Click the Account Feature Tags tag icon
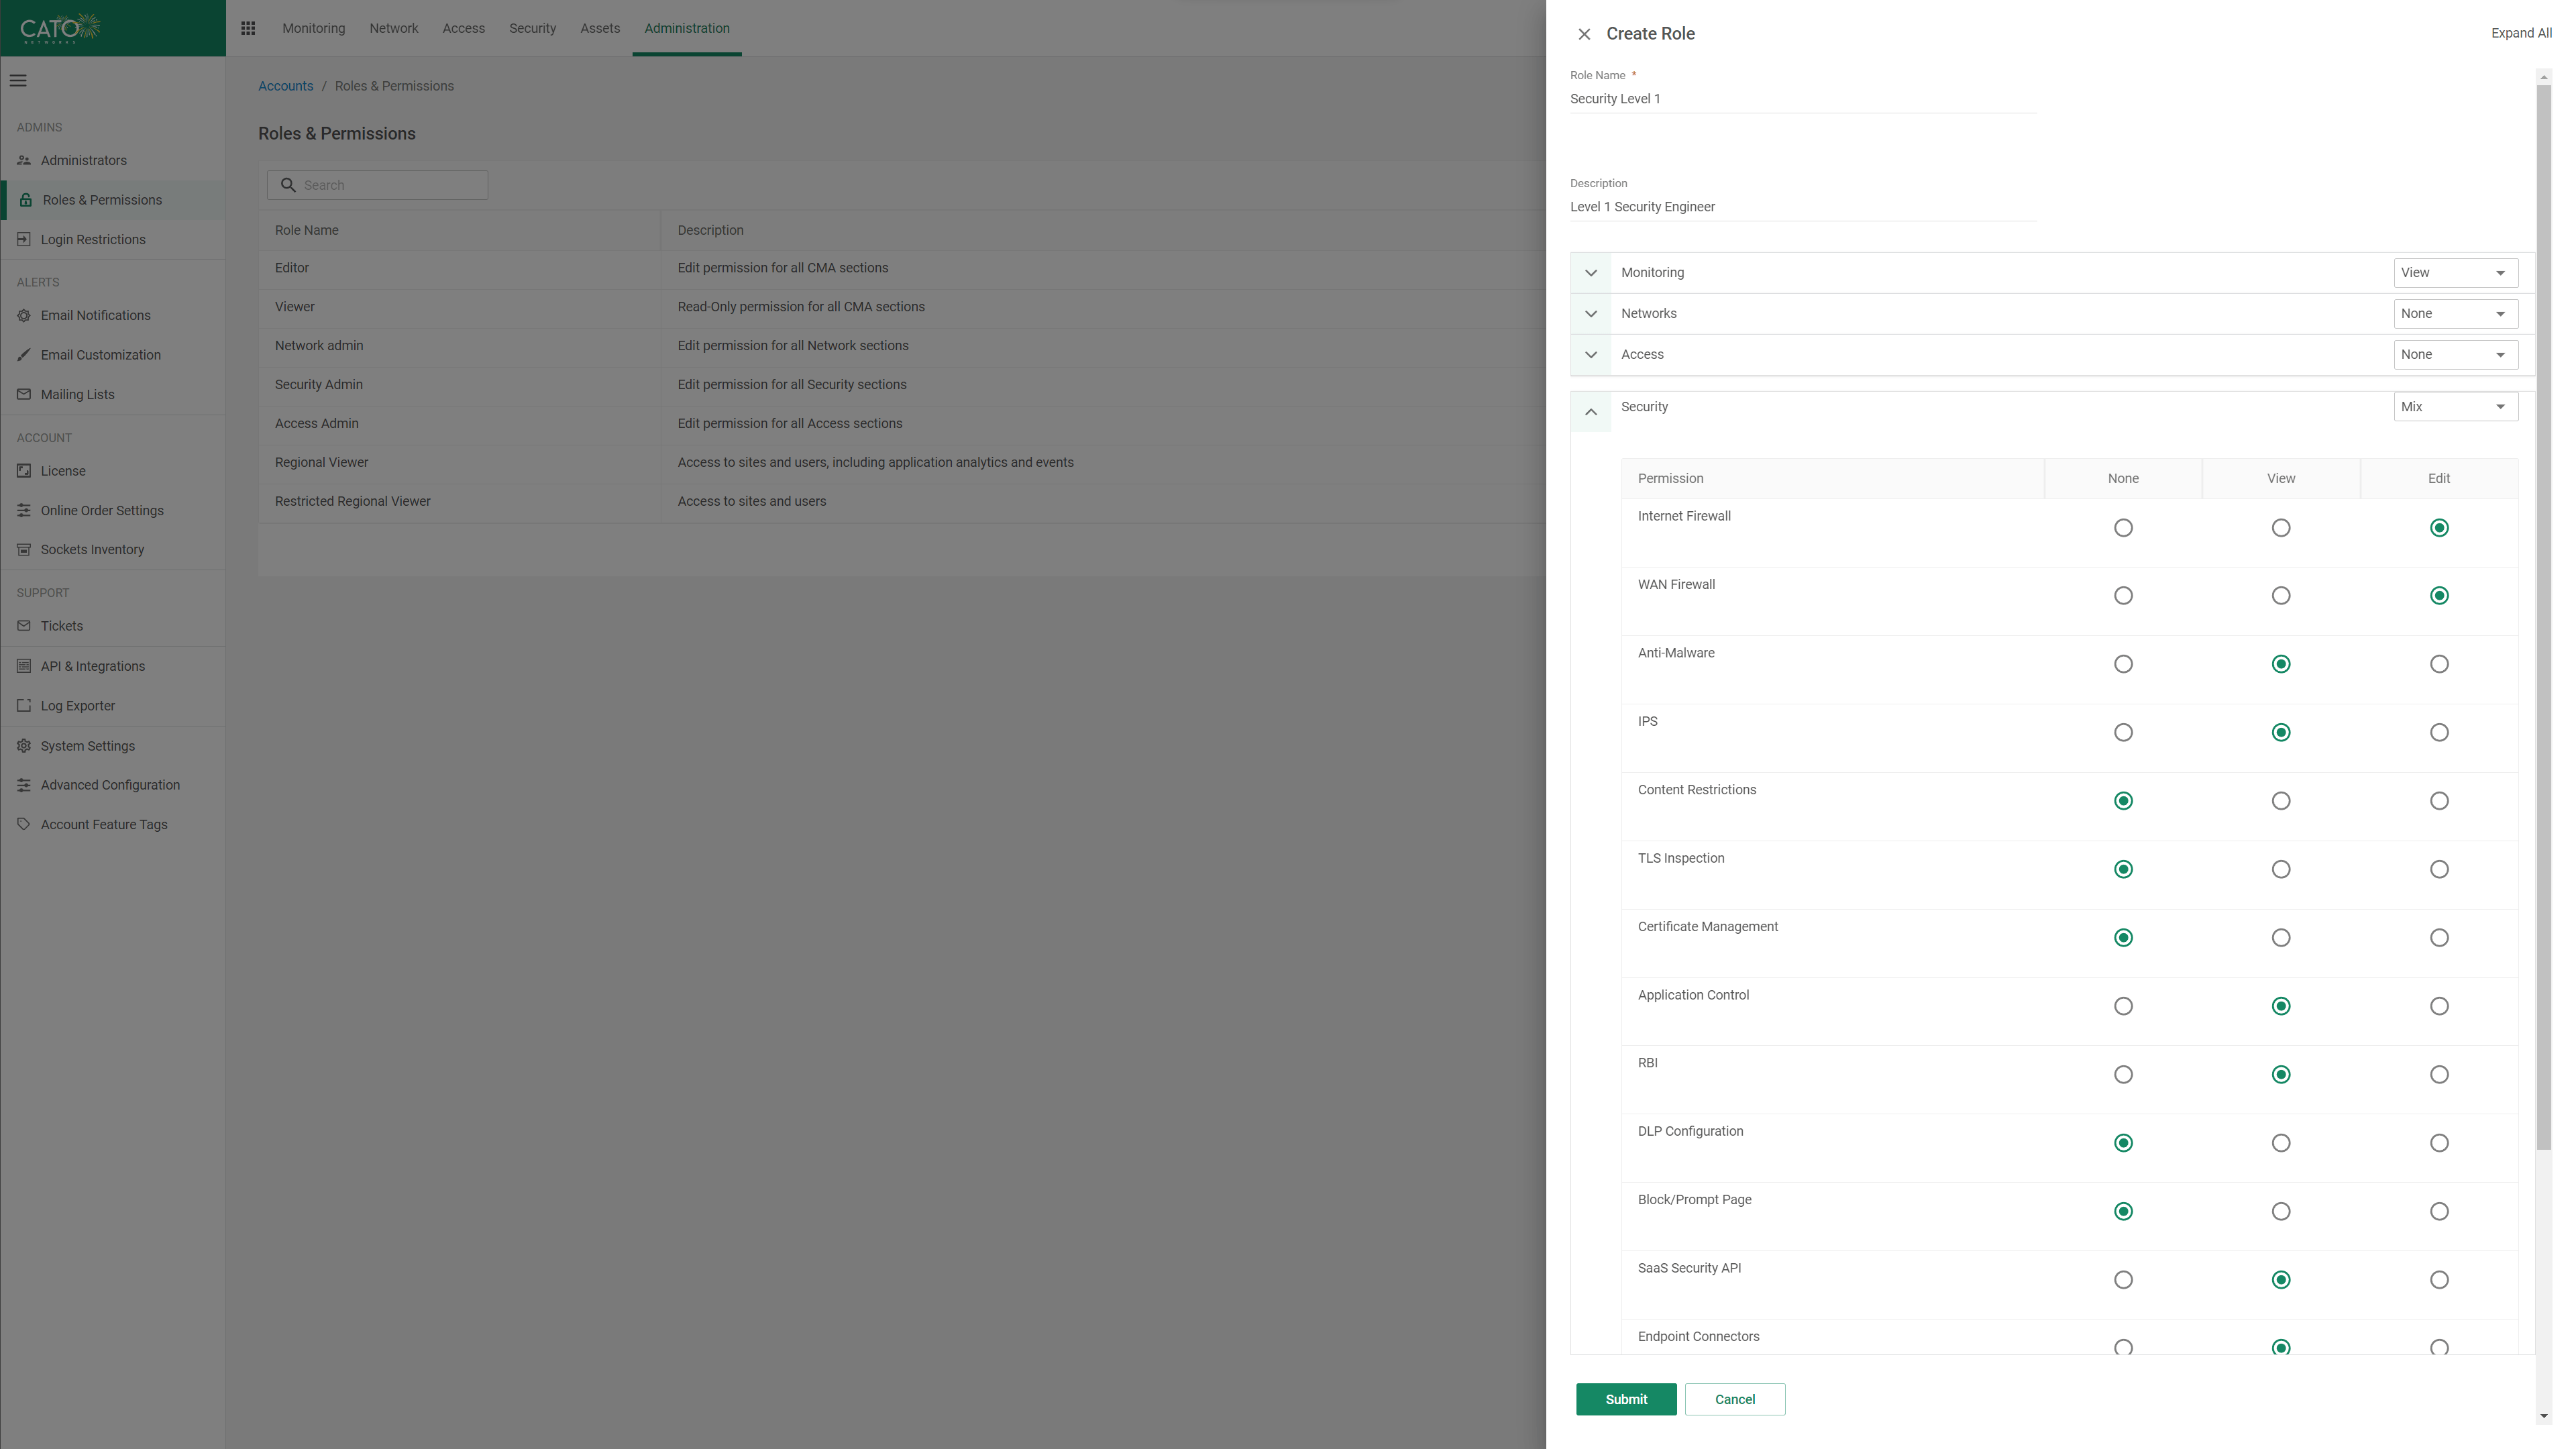 click(x=24, y=824)
